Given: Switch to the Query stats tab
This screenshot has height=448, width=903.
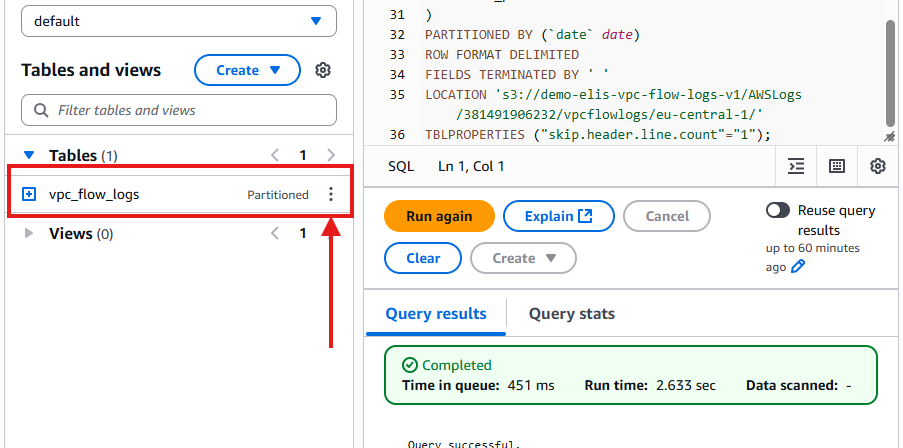Looking at the screenshot, I should [x=571, y=314].
